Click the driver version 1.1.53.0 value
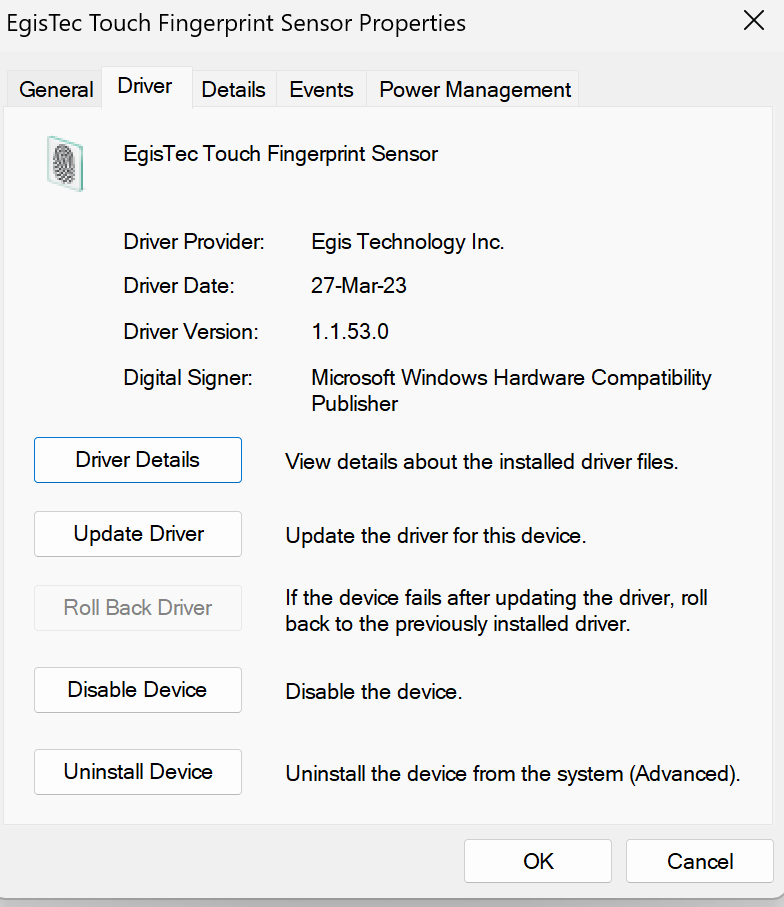The image size is (784, 907). coord(350,332)
